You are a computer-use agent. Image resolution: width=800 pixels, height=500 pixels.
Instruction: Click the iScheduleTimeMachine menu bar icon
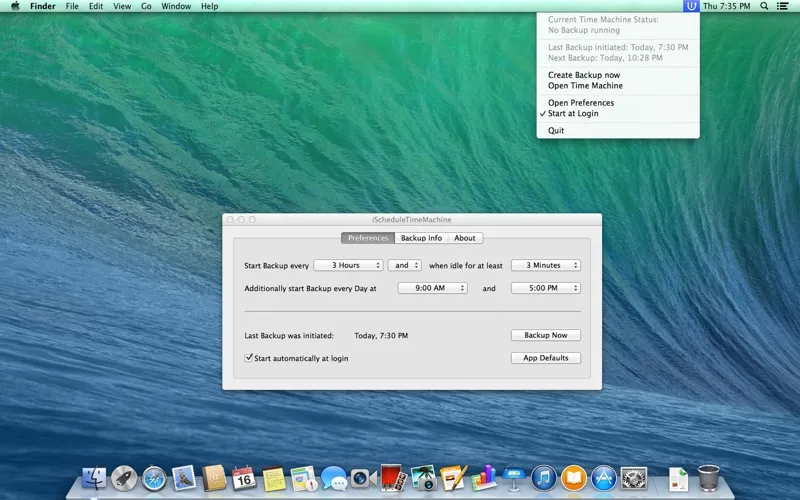point(691,6)
